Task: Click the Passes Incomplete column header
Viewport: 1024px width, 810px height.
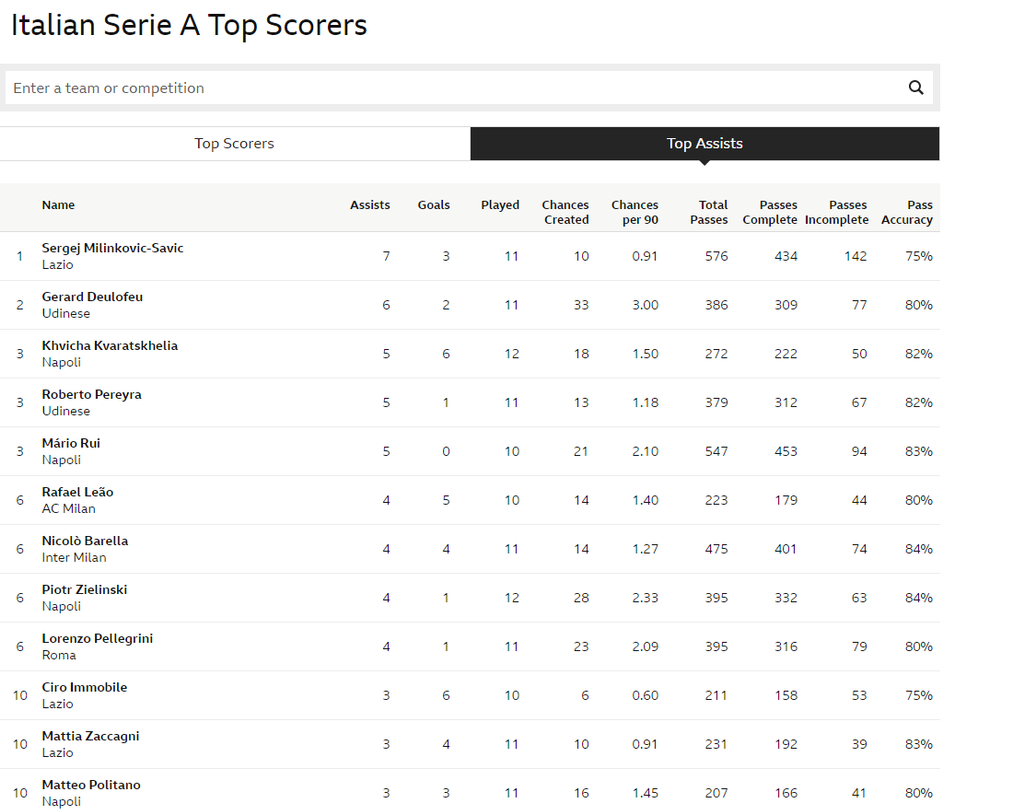Action: click(837, 212)
